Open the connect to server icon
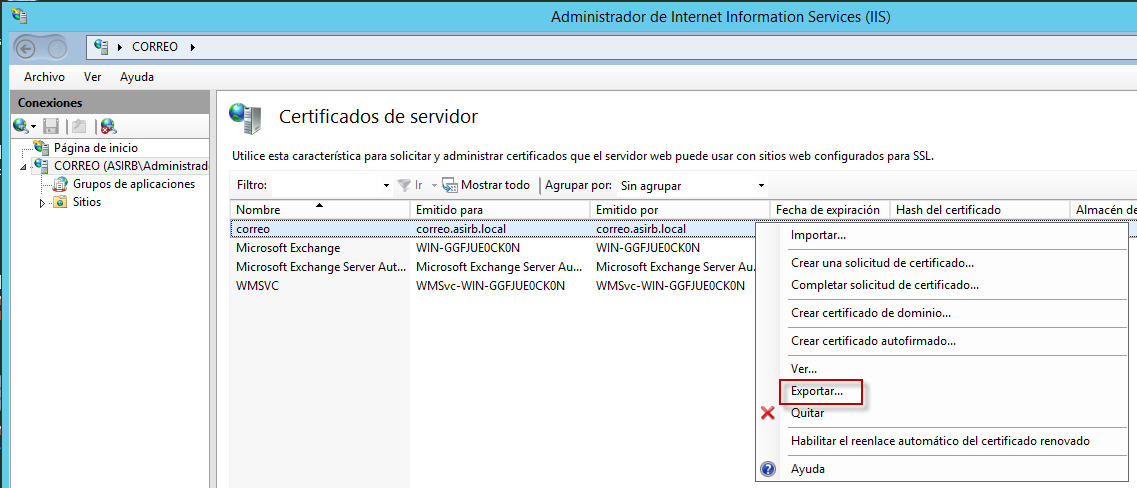1137x488 pixels. click(x=20, y=126)
